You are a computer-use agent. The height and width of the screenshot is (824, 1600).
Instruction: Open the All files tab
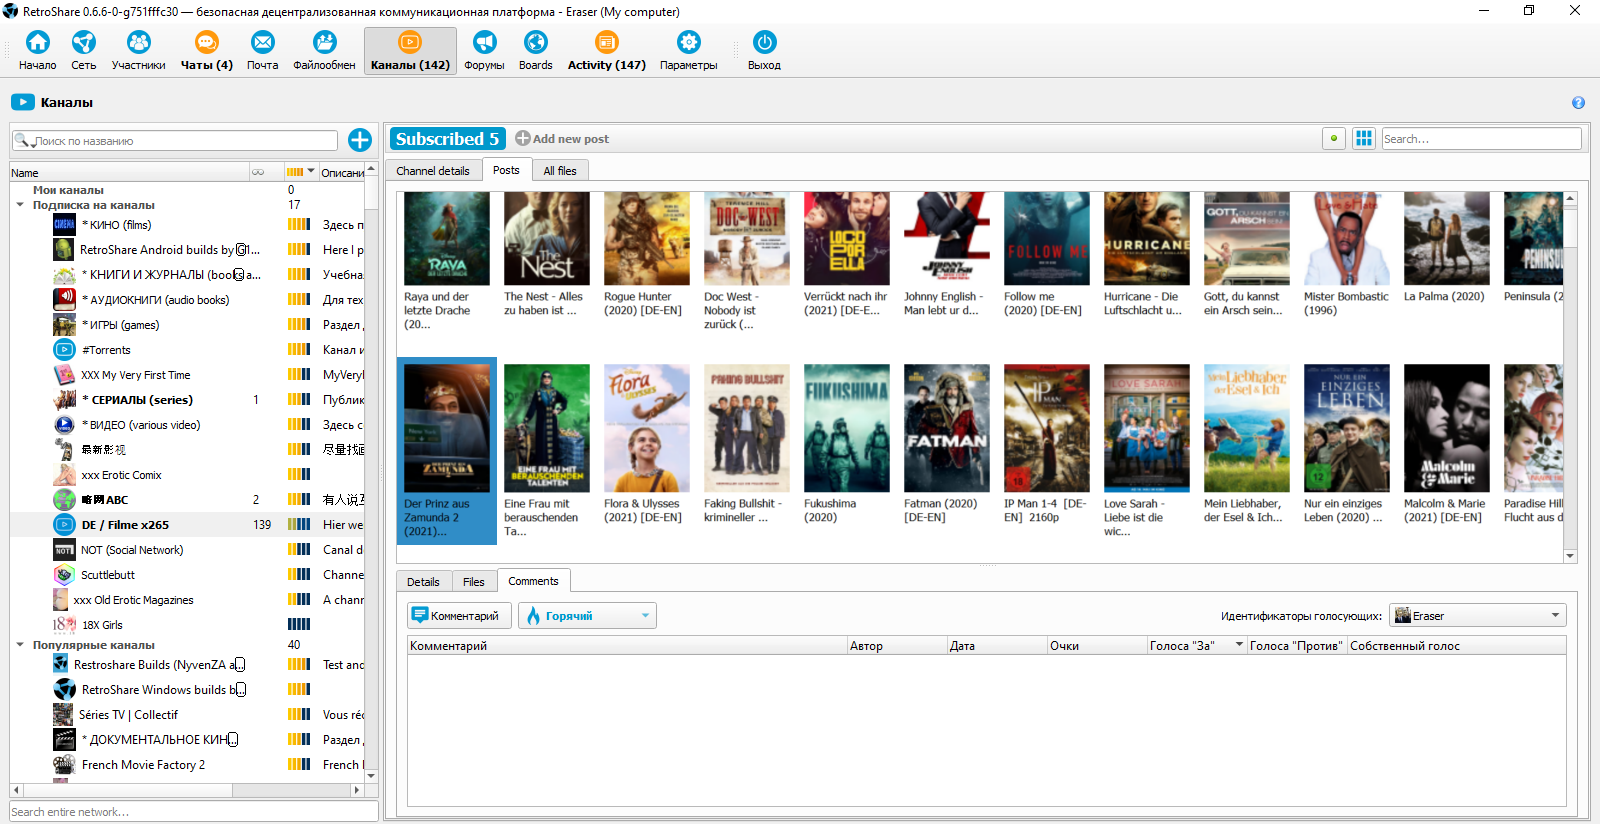[560, 171]
